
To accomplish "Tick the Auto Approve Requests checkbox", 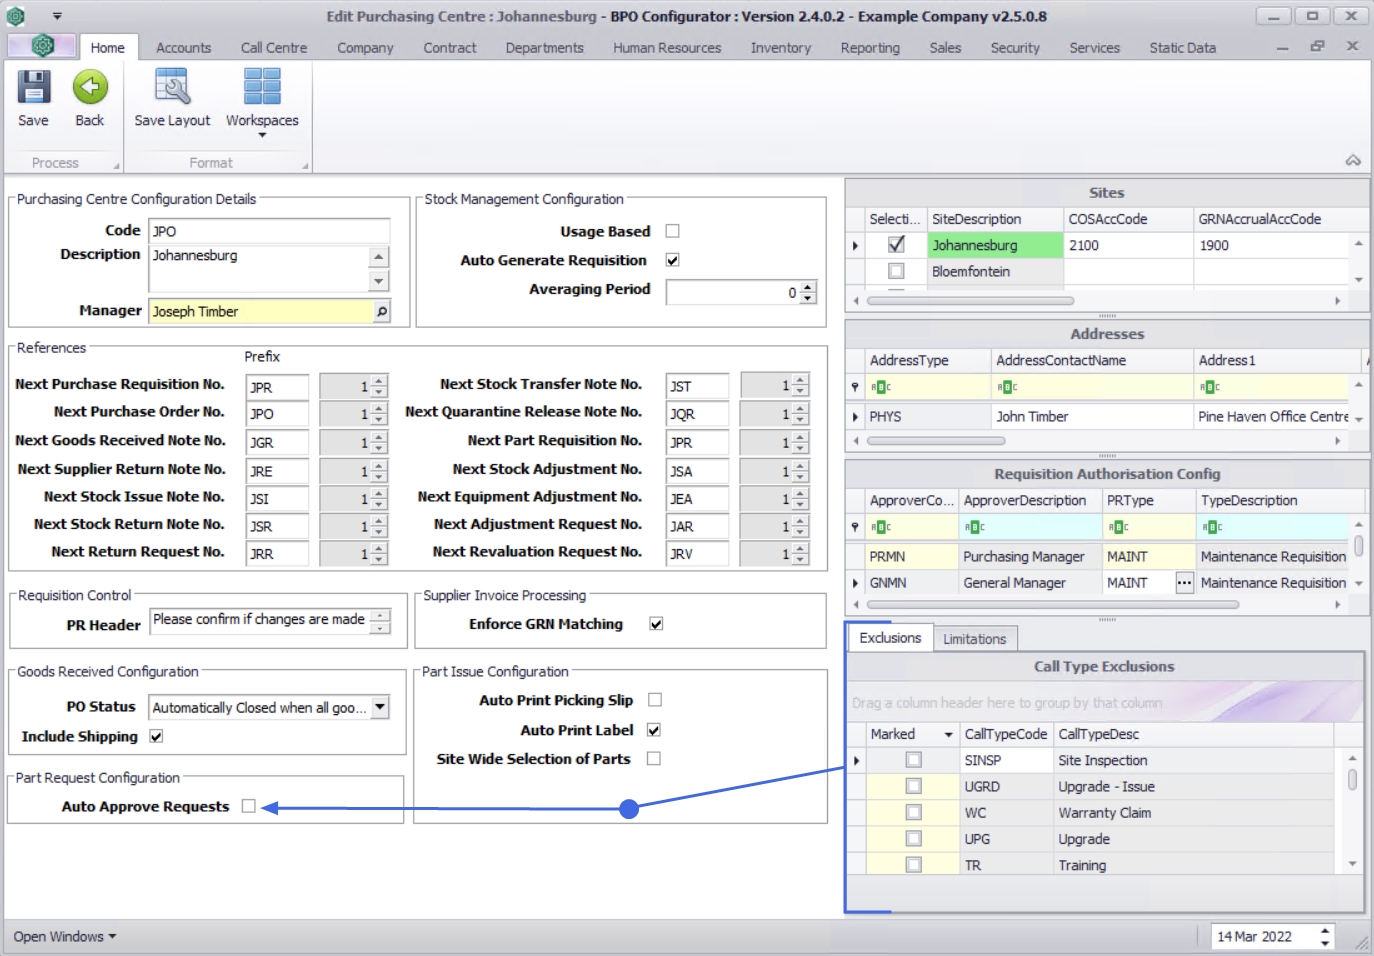I will pos(249,806).
